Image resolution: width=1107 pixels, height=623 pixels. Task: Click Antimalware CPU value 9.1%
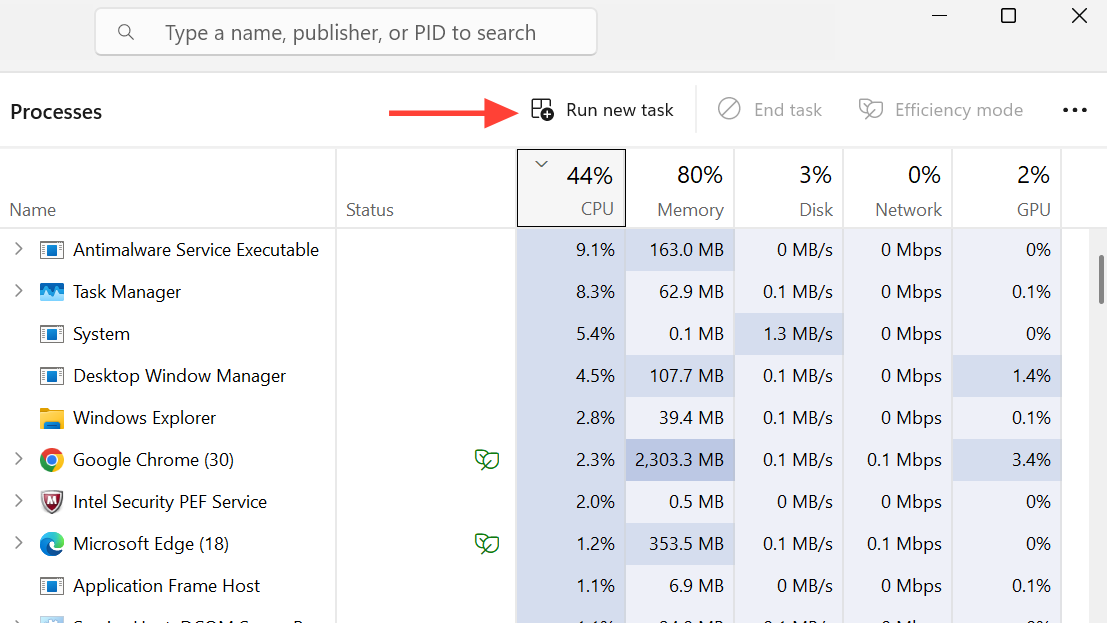(x=595, y=250)
